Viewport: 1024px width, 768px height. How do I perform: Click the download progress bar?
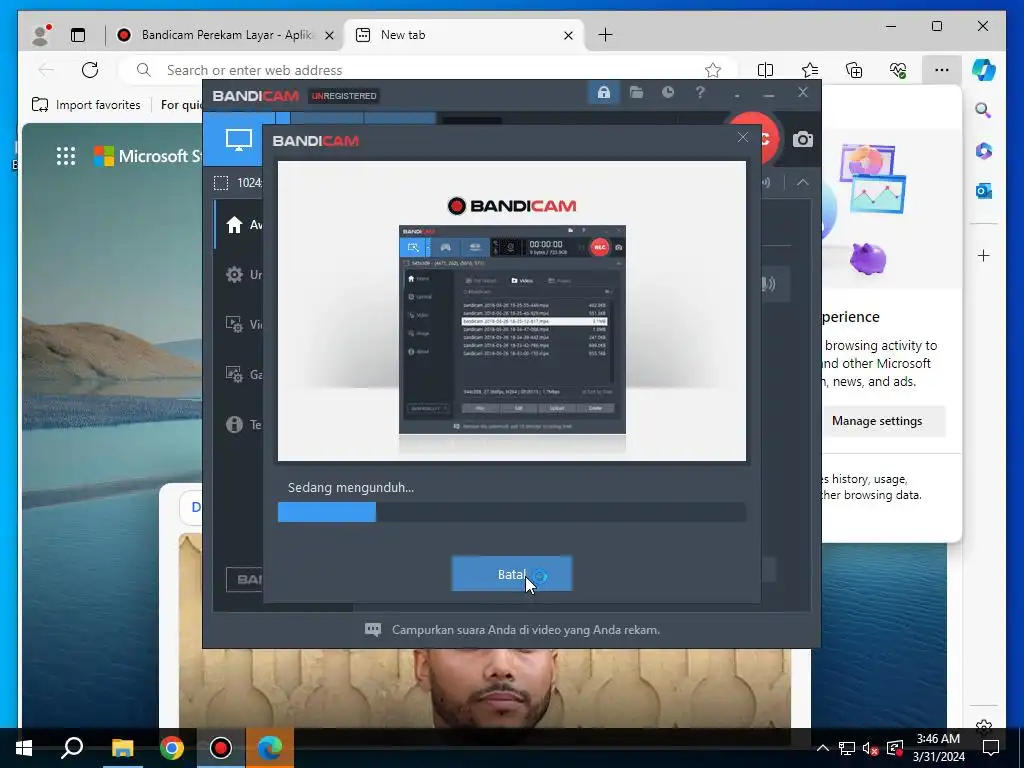[x=511, y=512]
